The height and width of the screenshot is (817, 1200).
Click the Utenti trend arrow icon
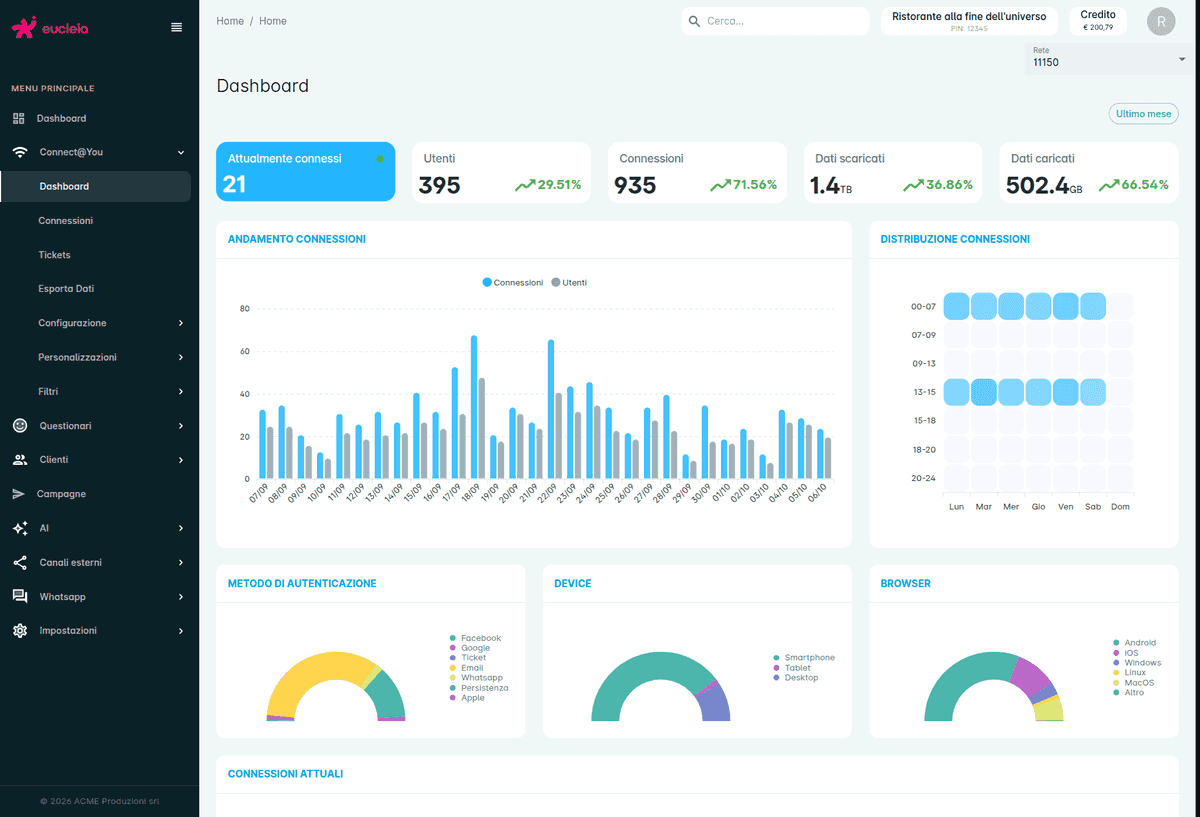(x=525, y=185)
